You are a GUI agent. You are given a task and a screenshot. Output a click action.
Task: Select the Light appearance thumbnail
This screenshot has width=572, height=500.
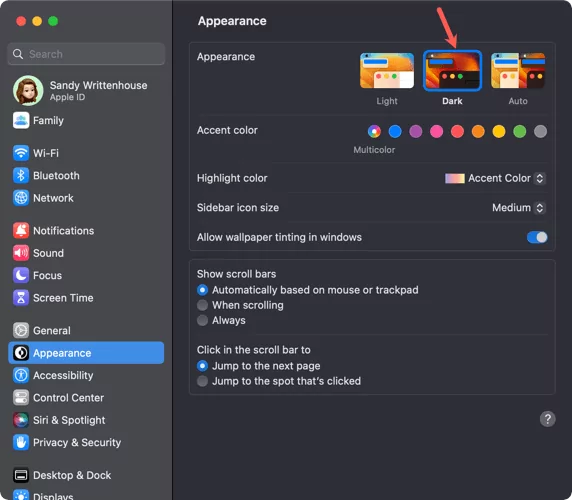point(387,71)
